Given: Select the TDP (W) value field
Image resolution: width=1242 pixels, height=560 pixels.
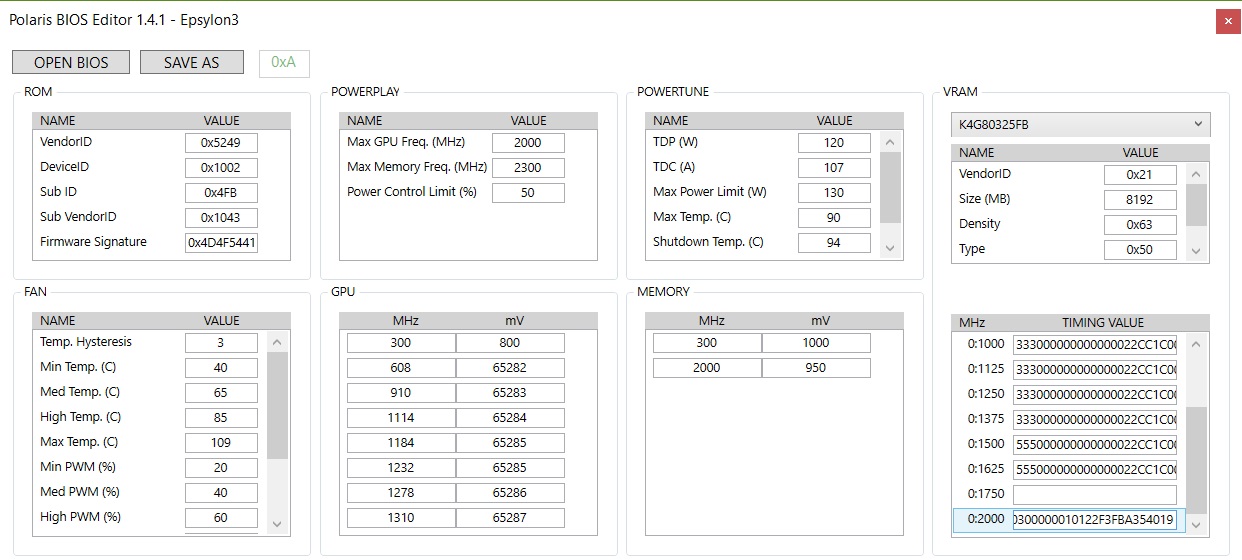Looking at the screenshot, I should (x=834, y=143).
